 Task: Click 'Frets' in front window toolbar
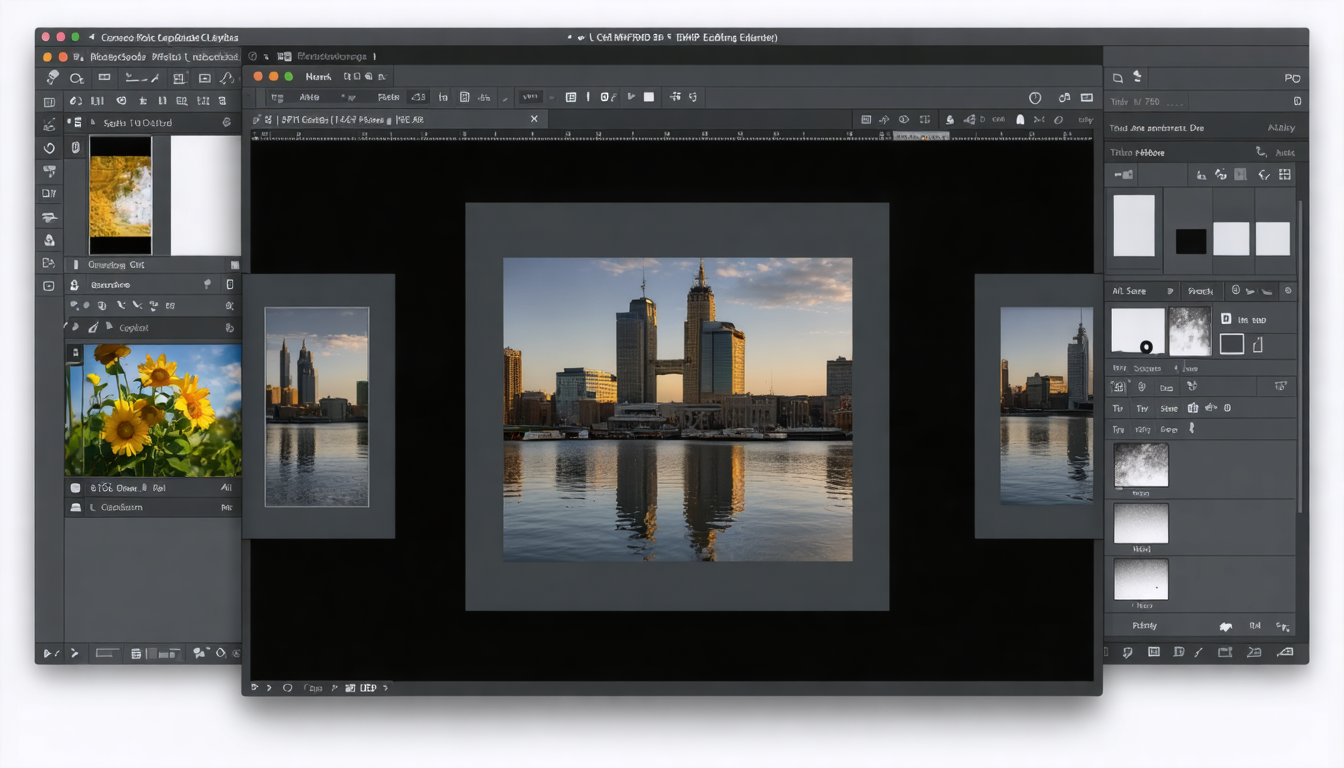tap(389, 97)
